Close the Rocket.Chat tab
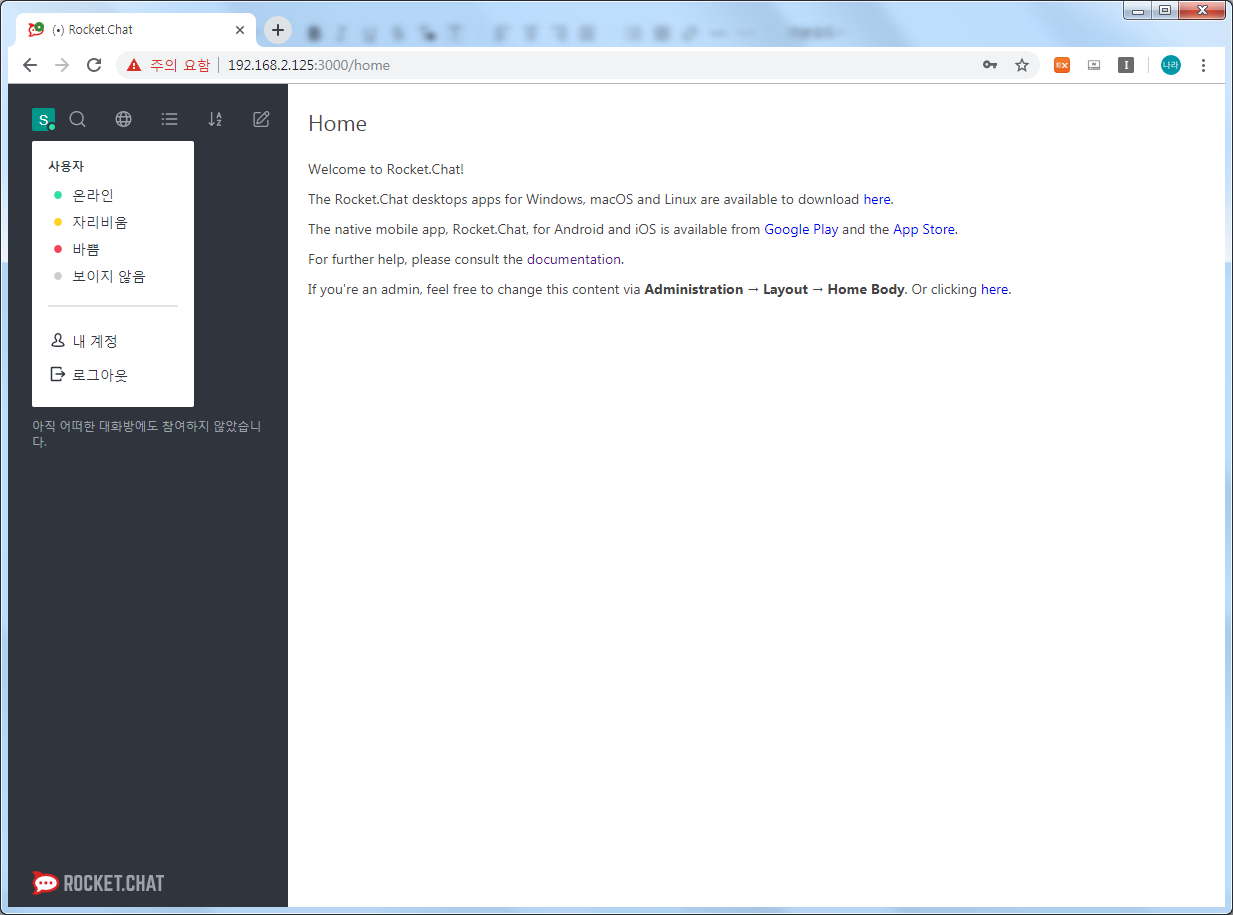1233x915 pixels. tap(240, 30)
